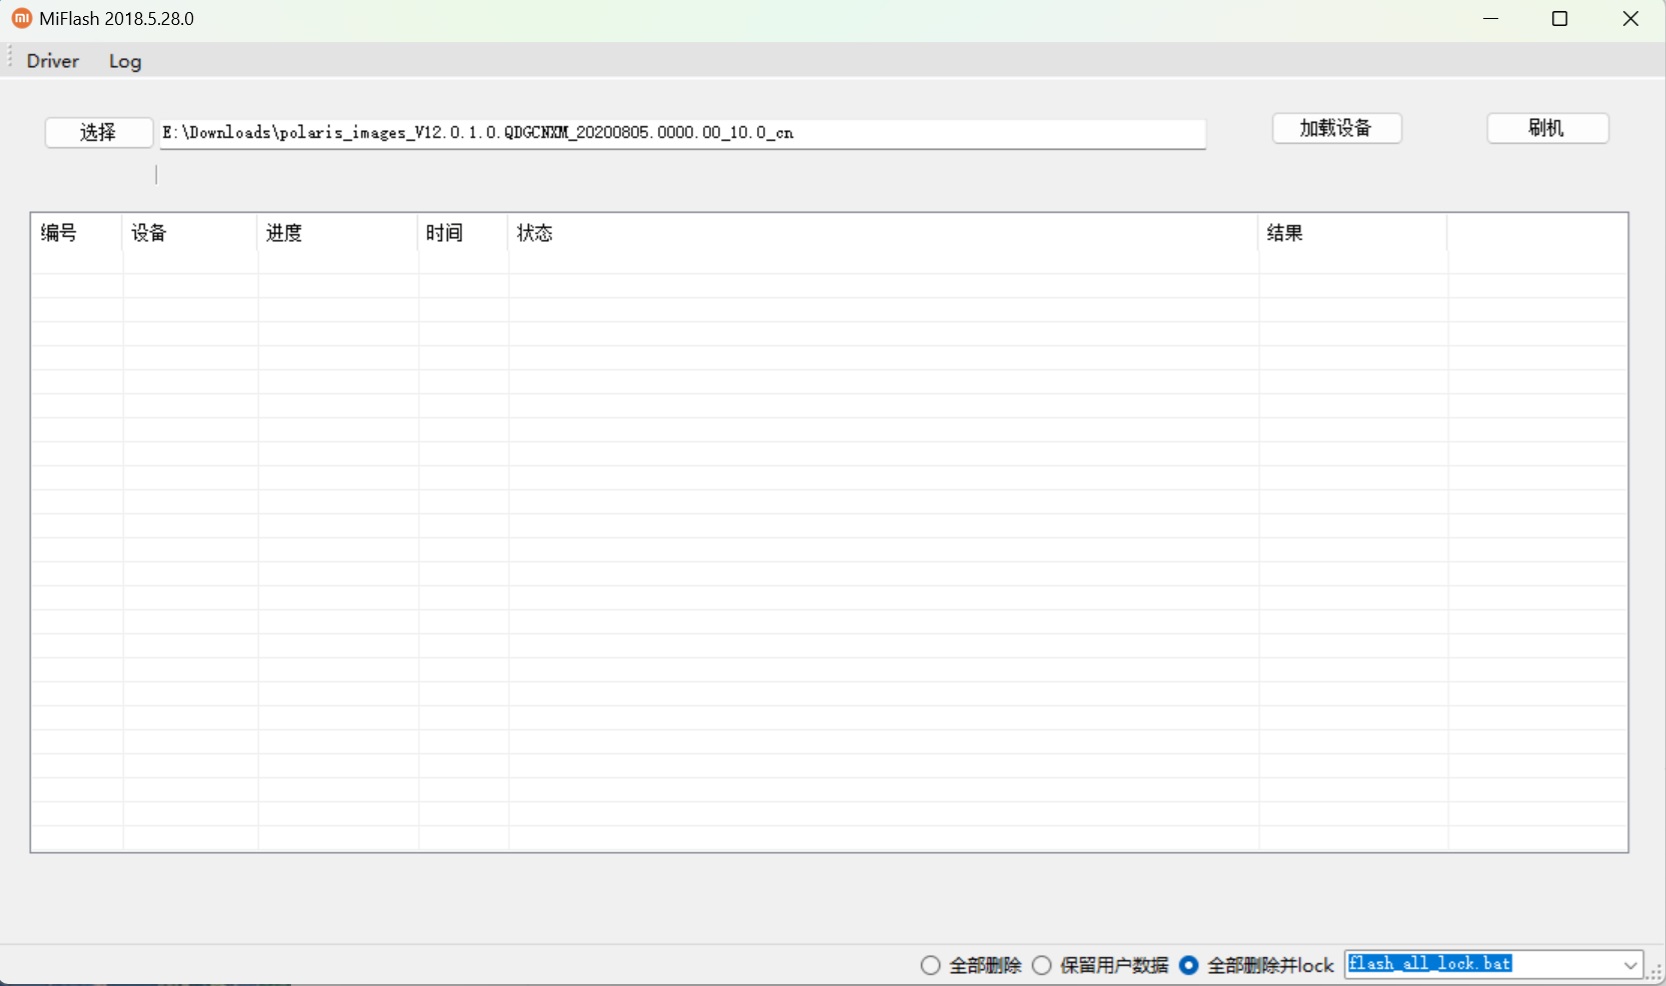The width and height of the screenshot is (1666, 986).
Task: Minimize the MiFlash window
Action: coord(1491,19)
